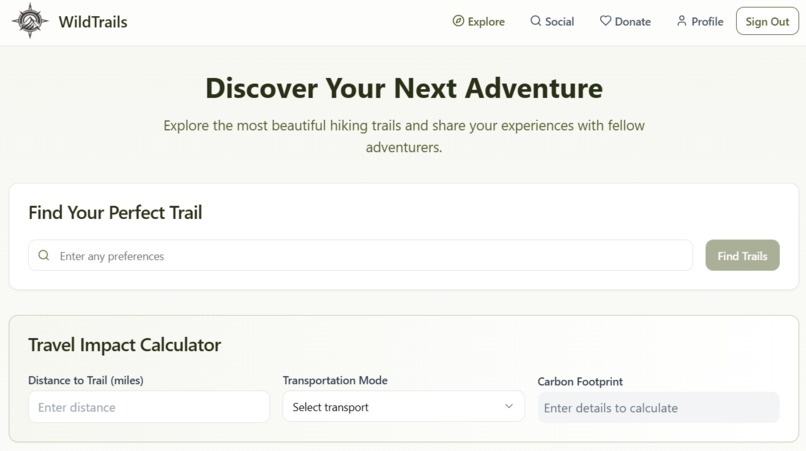This screenshot has width=806, height=451.
Task: Focus the Enter distance input field
Action: pyautogui.click(x=149, y=407)
